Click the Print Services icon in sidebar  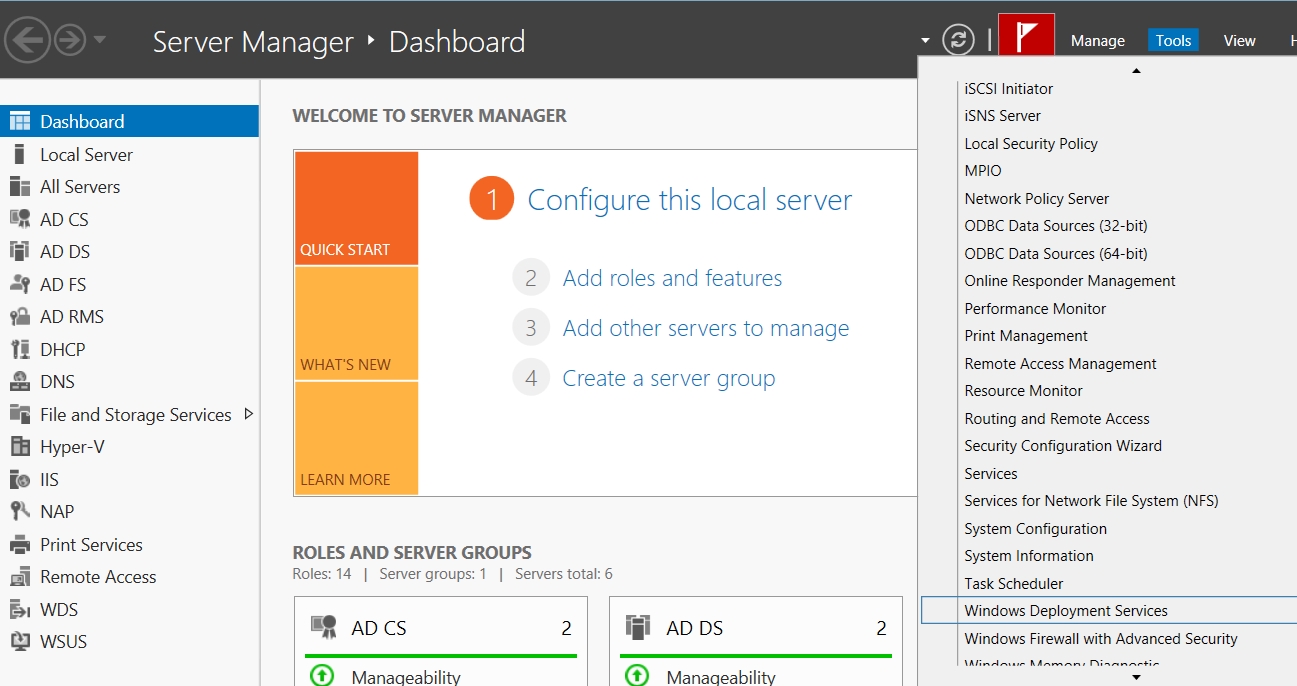point(20,544)
